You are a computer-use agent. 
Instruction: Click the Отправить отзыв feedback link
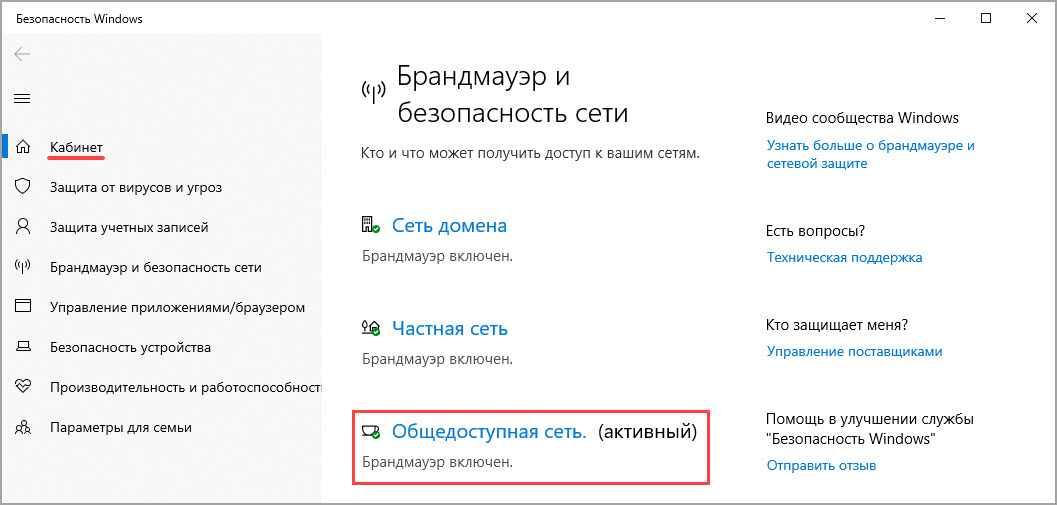coord(820,465)
